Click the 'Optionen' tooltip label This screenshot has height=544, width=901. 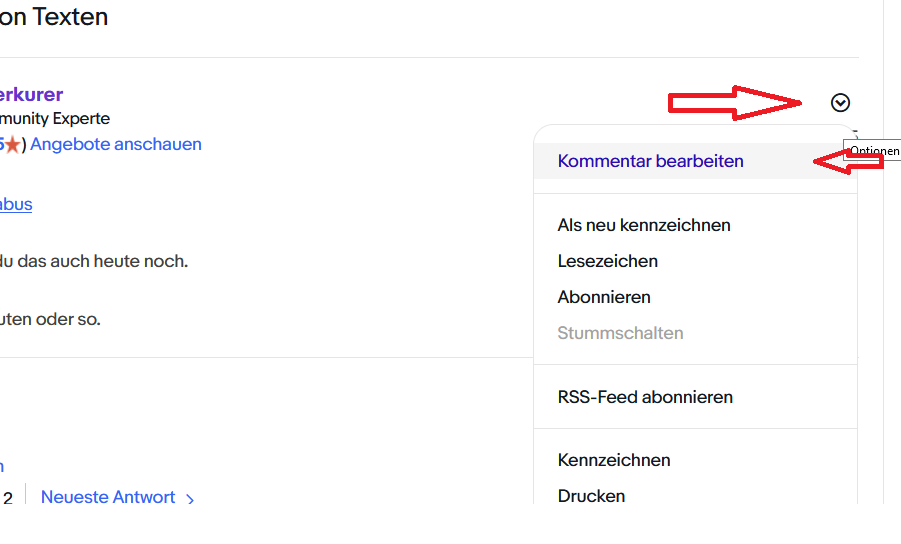873,151
